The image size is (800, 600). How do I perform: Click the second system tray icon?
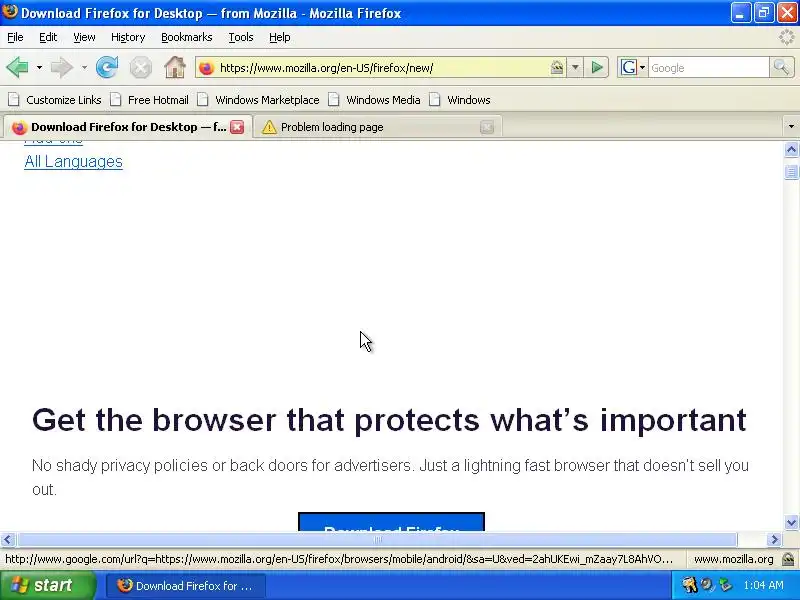[x=707, y=585]
